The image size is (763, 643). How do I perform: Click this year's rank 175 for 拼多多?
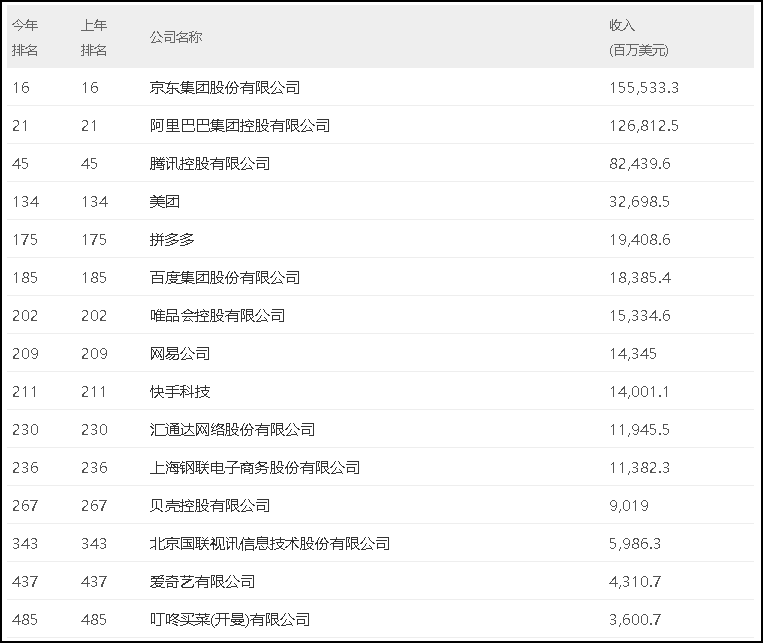pos(25,239)
